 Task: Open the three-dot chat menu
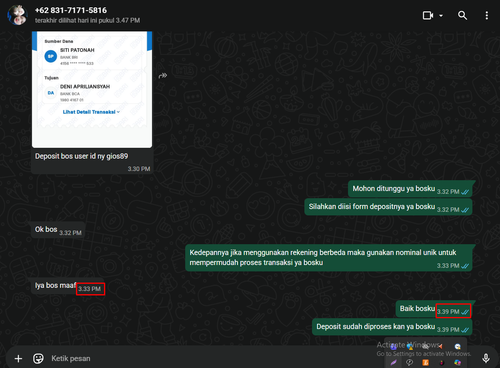(x=487, y=15)
